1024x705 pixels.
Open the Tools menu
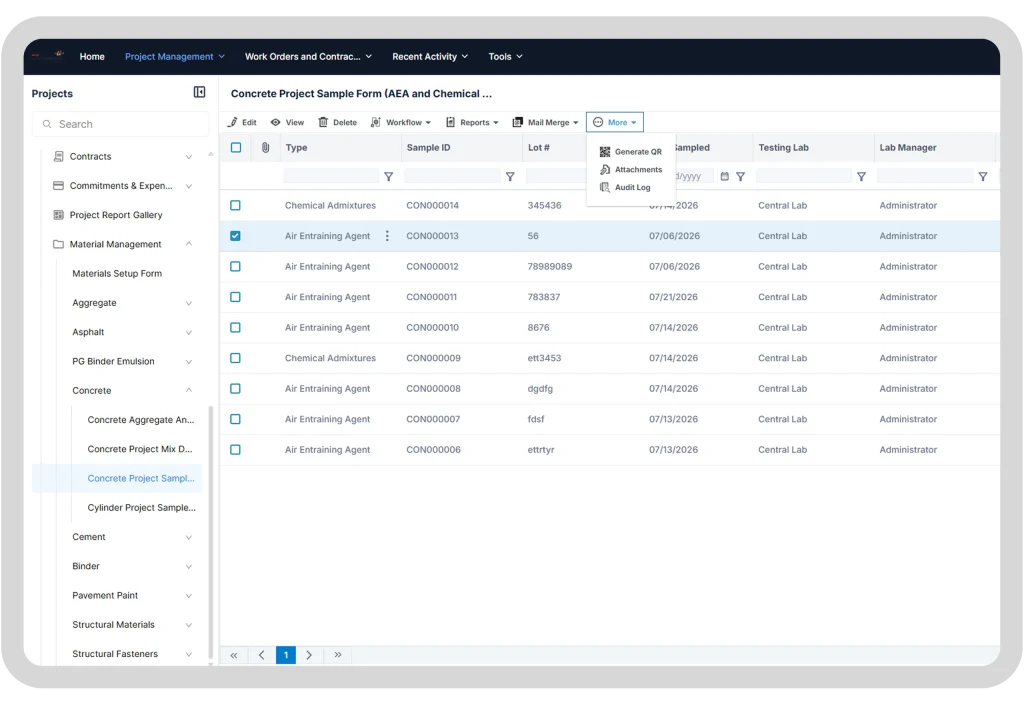point(505,56)
